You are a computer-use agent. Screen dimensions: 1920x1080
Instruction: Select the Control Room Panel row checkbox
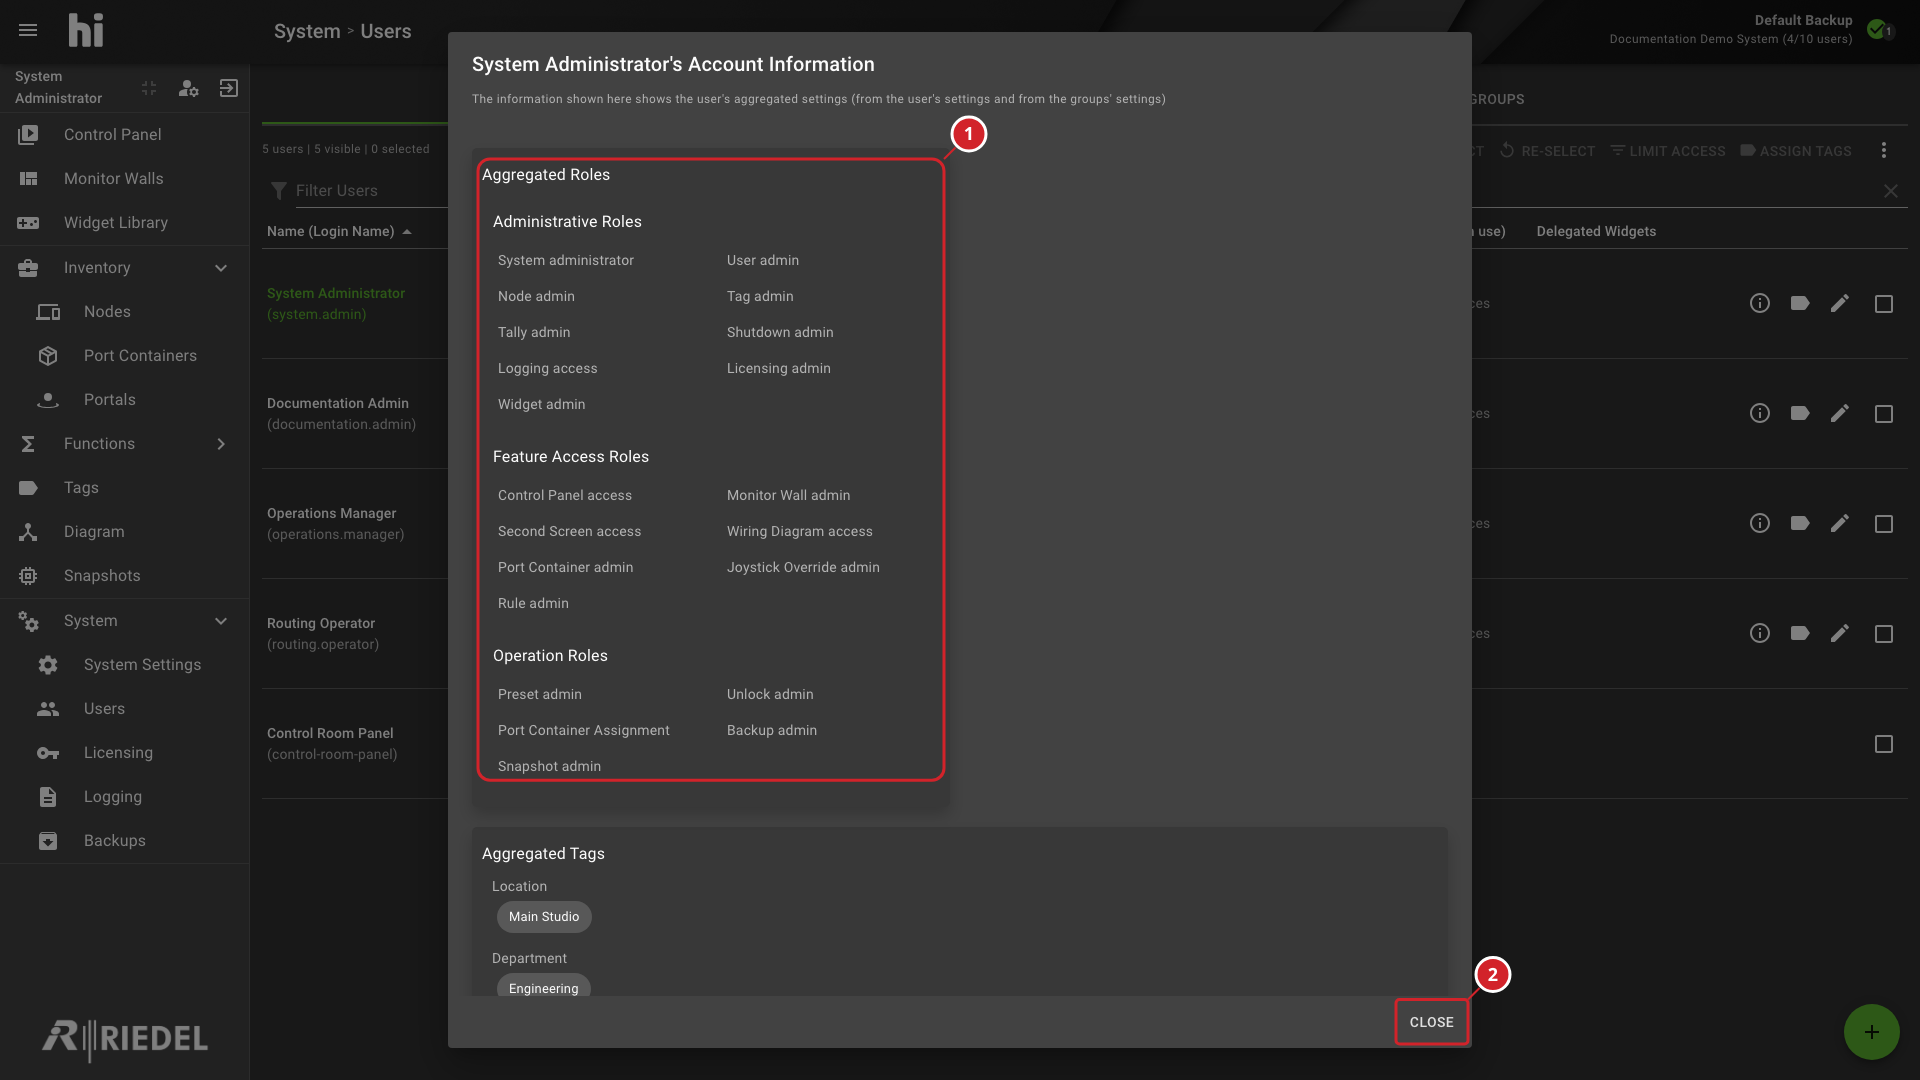coord(1884,744)
